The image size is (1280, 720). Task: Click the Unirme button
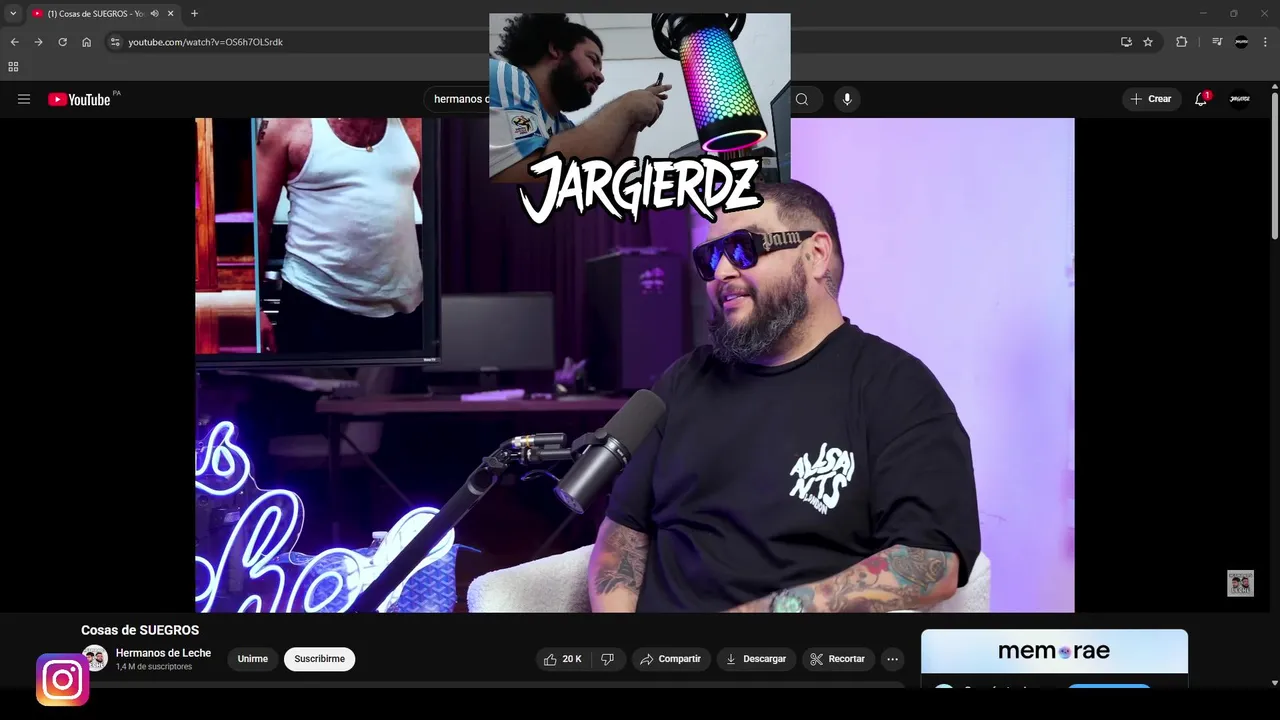point(253,659)
